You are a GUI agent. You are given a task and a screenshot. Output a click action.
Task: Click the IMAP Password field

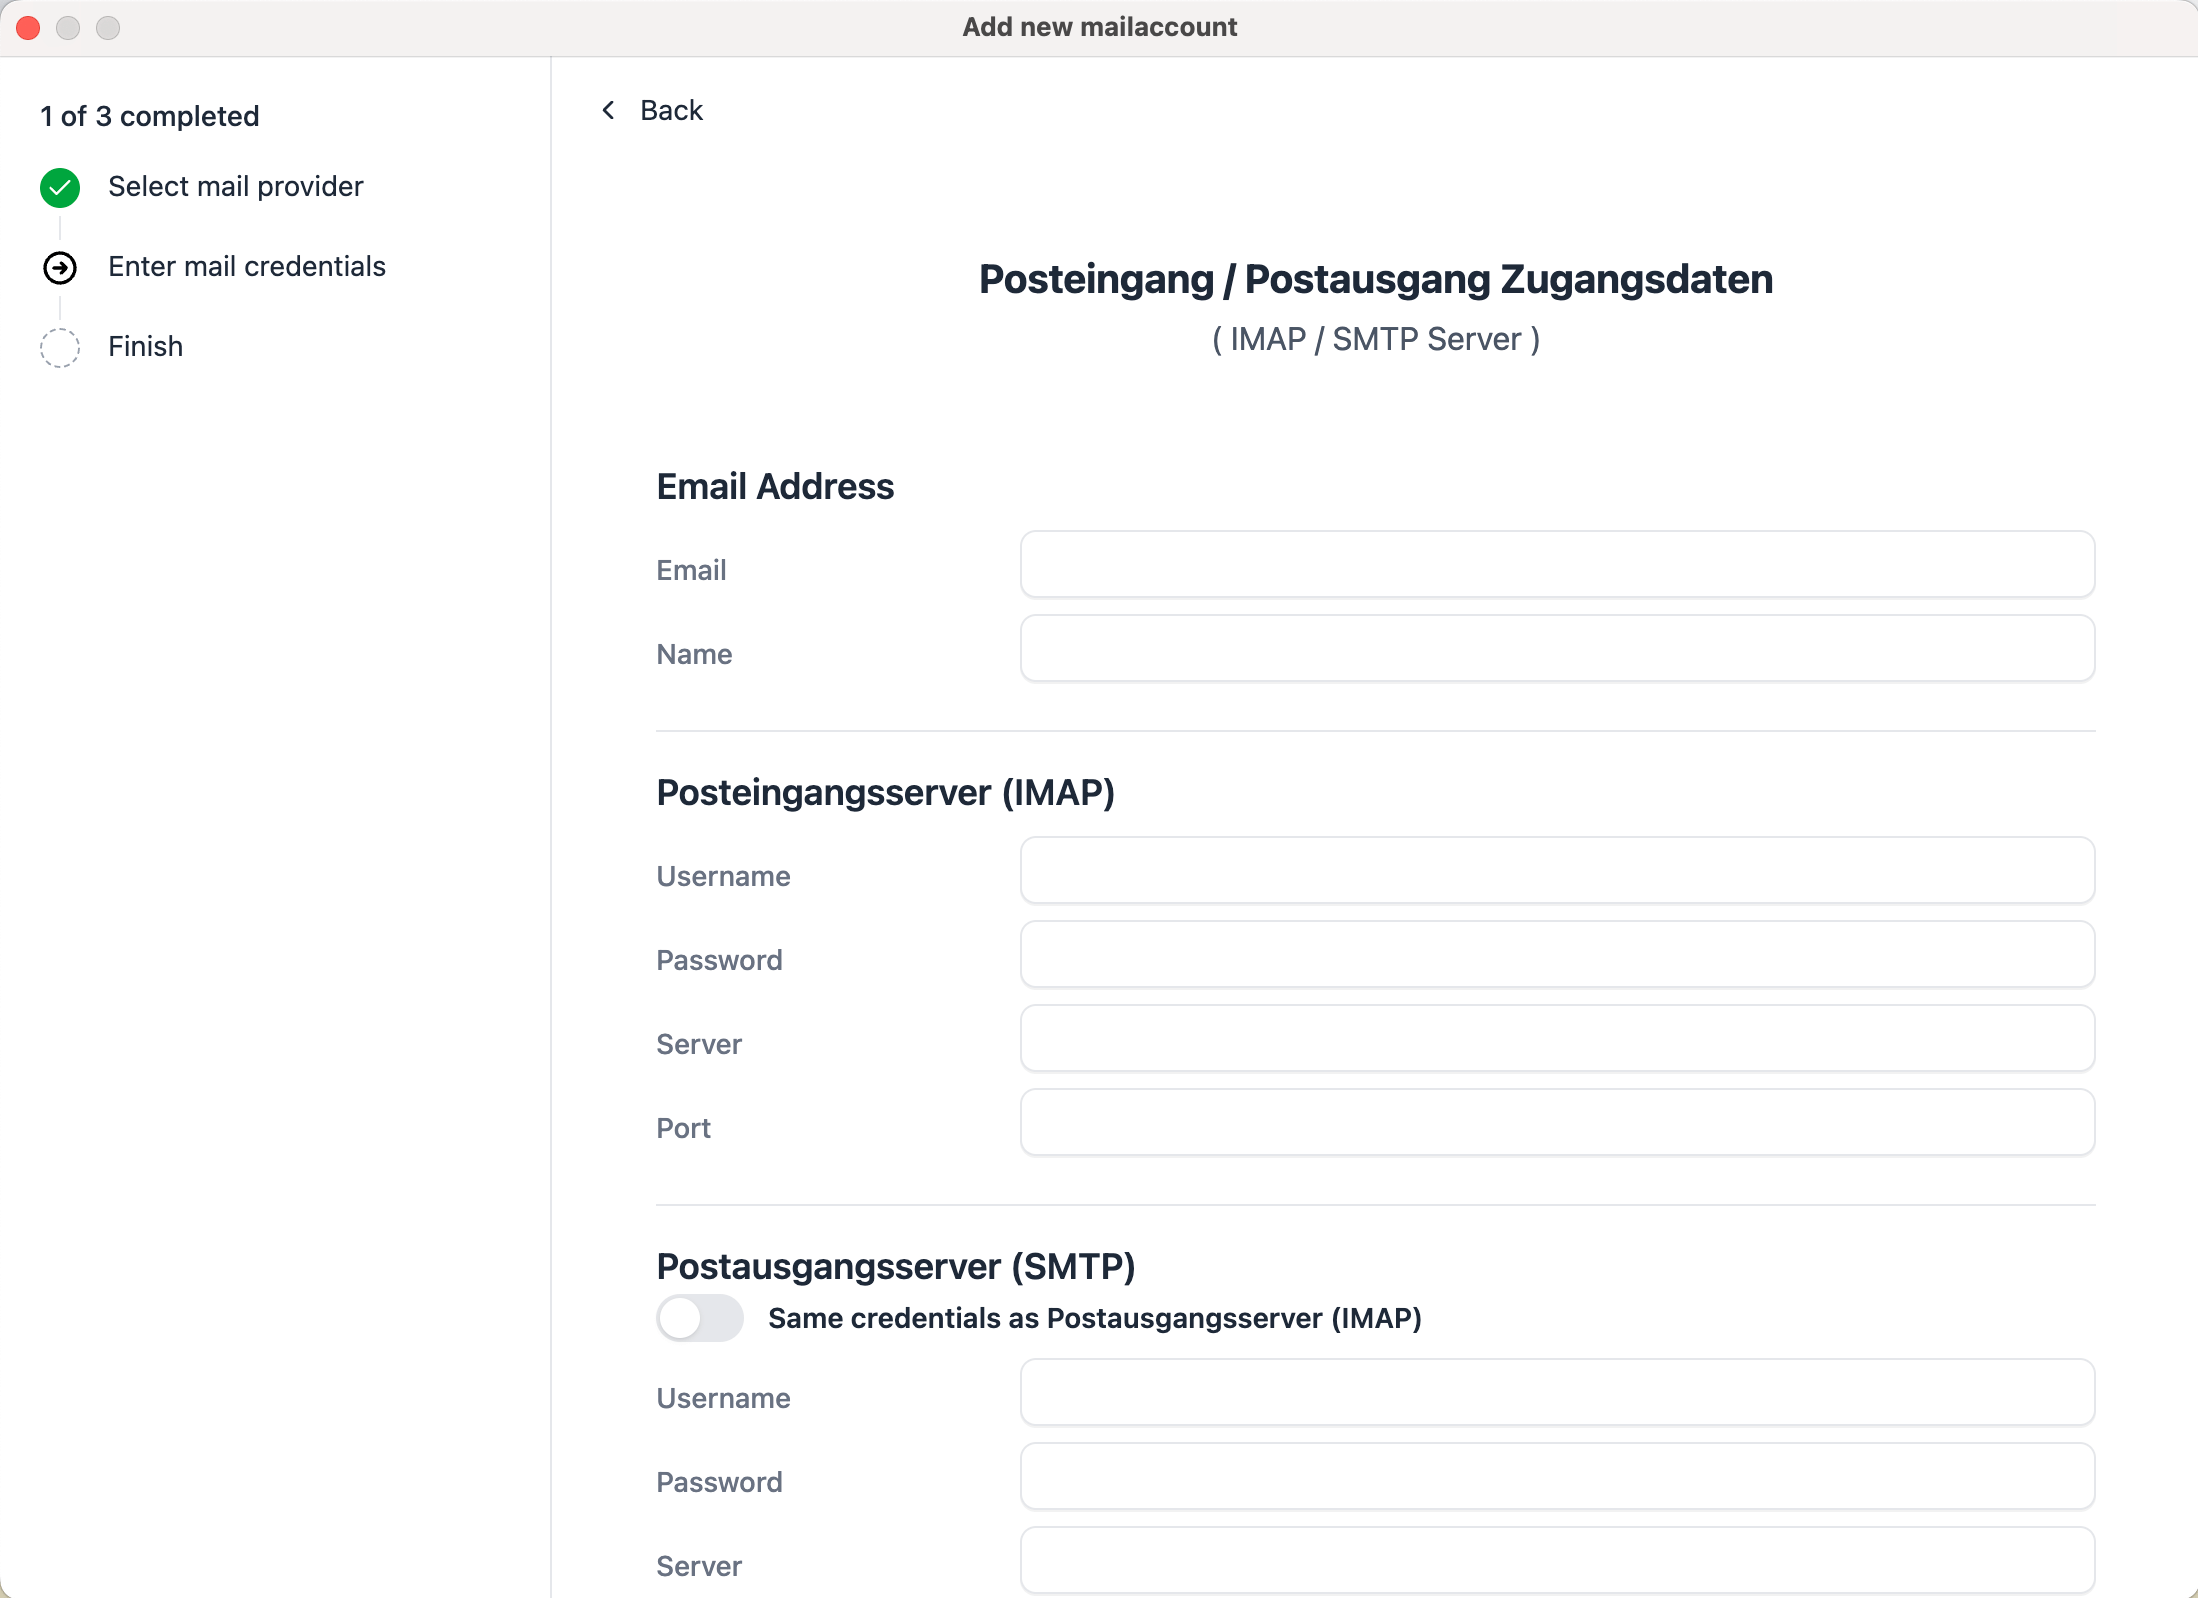(1556, 955)
